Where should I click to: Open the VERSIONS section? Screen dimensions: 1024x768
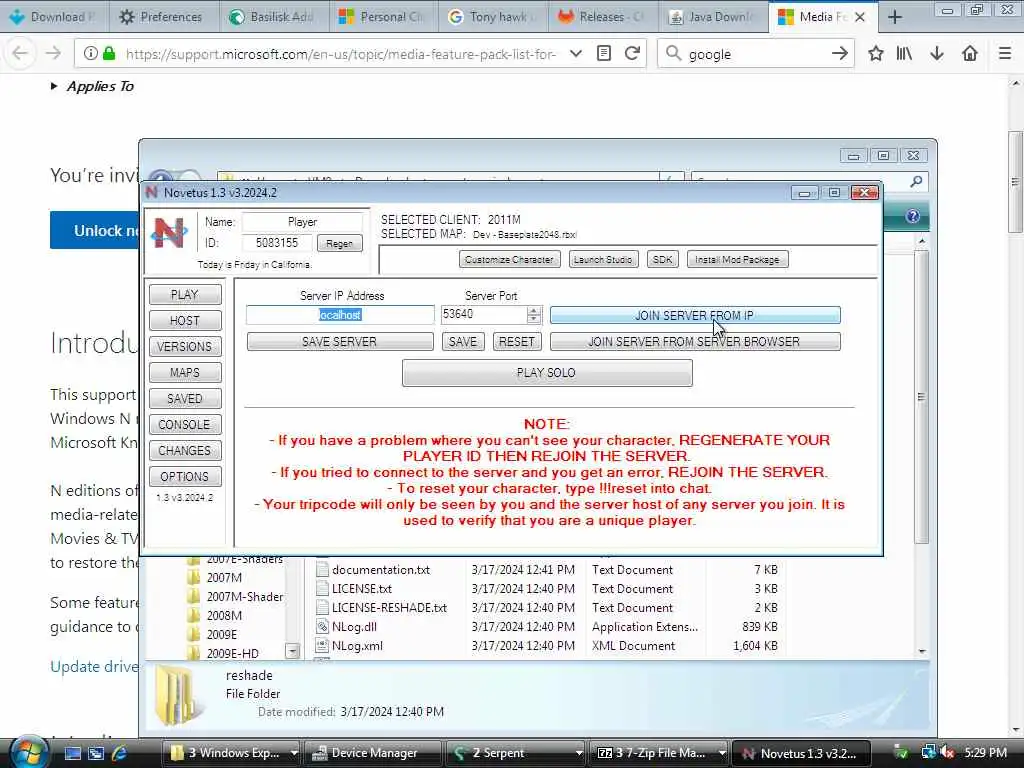(185, 347)
